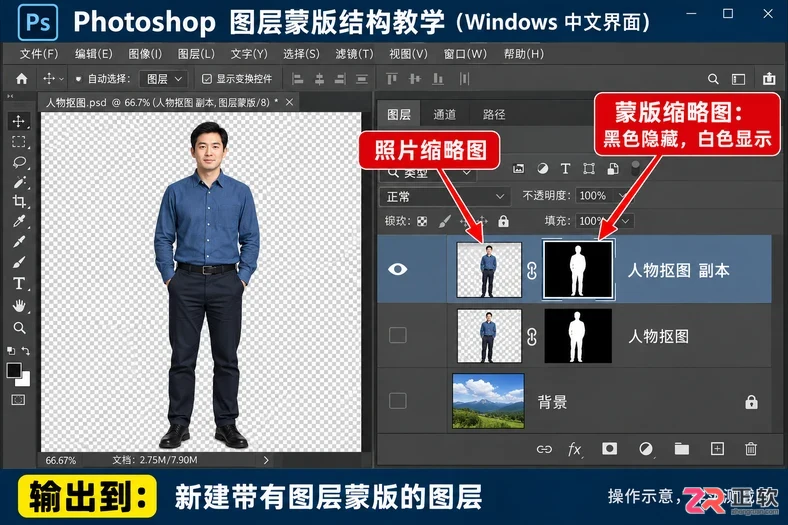
Task: Click the add layer mask icon
Action: point(610,449)
